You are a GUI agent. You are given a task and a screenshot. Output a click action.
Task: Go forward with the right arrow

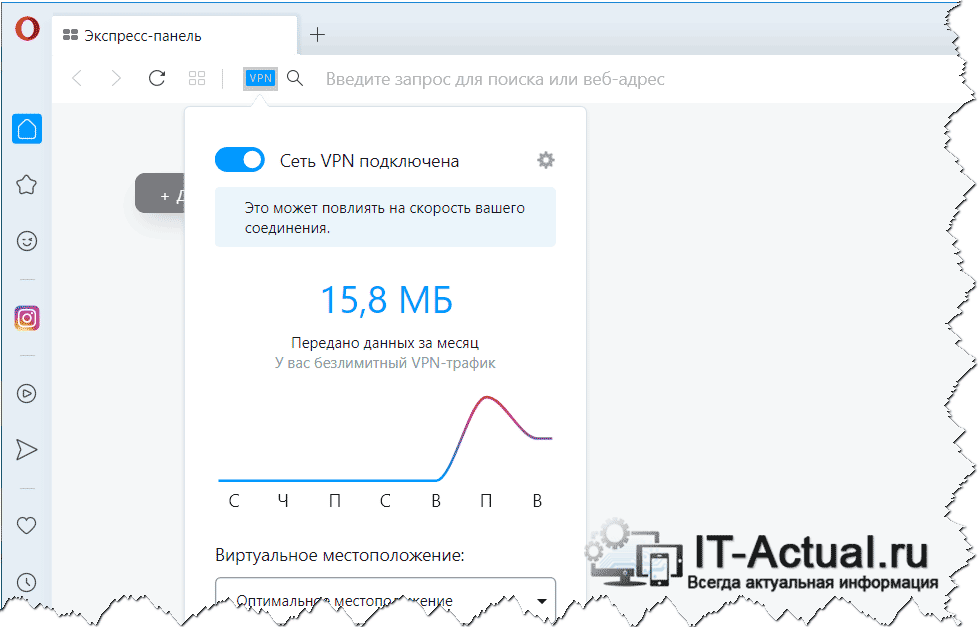pos(116,79)
